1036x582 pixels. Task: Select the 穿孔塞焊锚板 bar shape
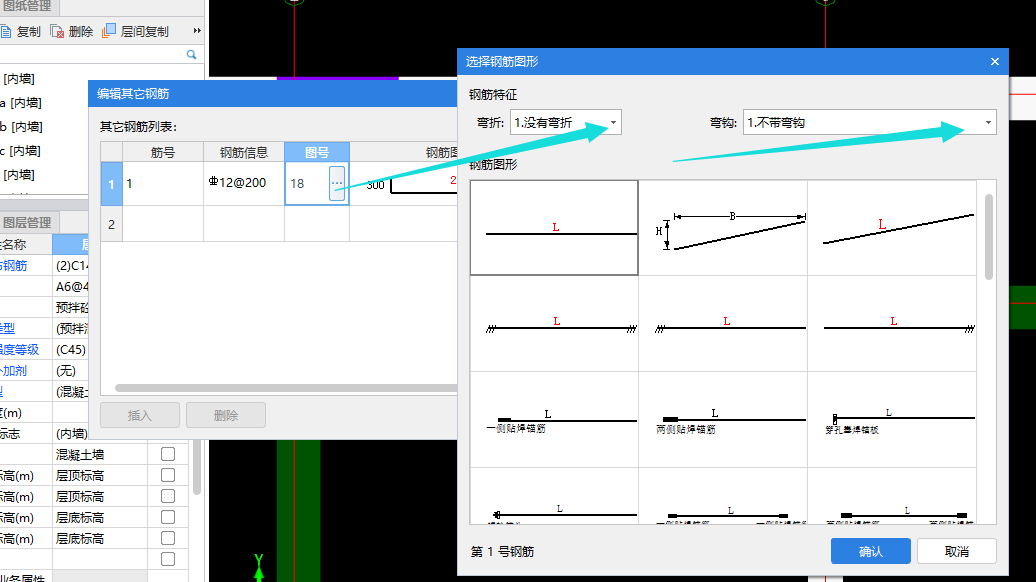click(892, 419)
